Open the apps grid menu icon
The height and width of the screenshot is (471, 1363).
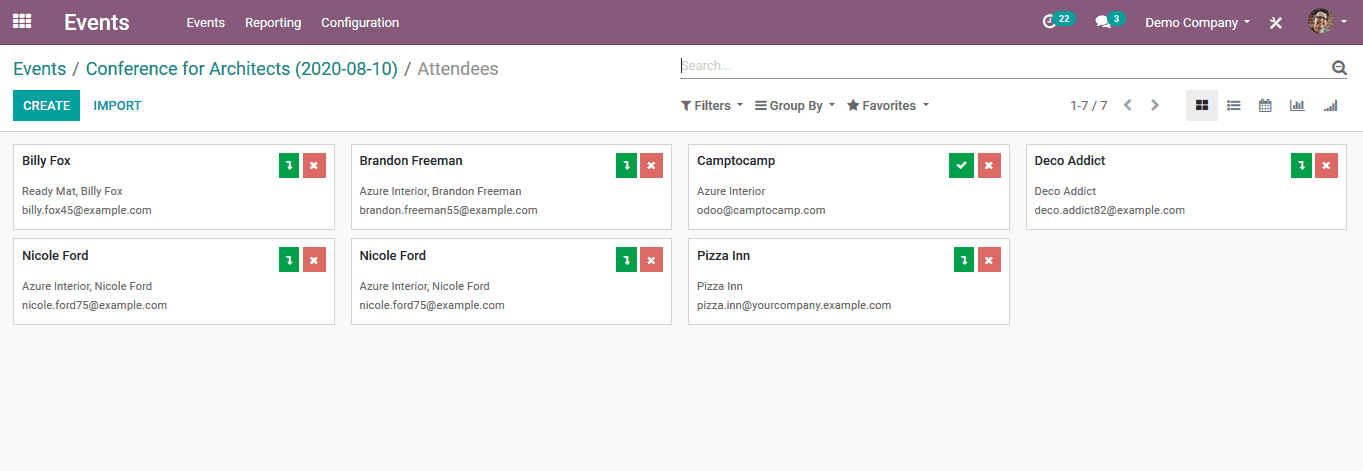[x=22, y=21]
